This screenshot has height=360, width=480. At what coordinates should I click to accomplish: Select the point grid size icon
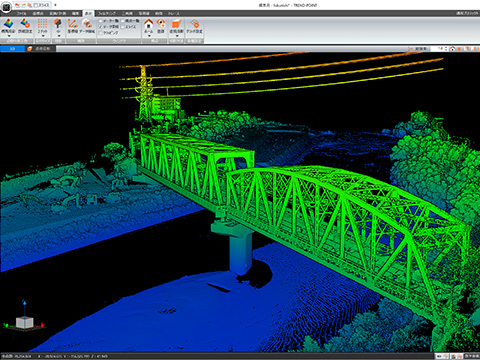pyautogui.click(x=42, y=24)
